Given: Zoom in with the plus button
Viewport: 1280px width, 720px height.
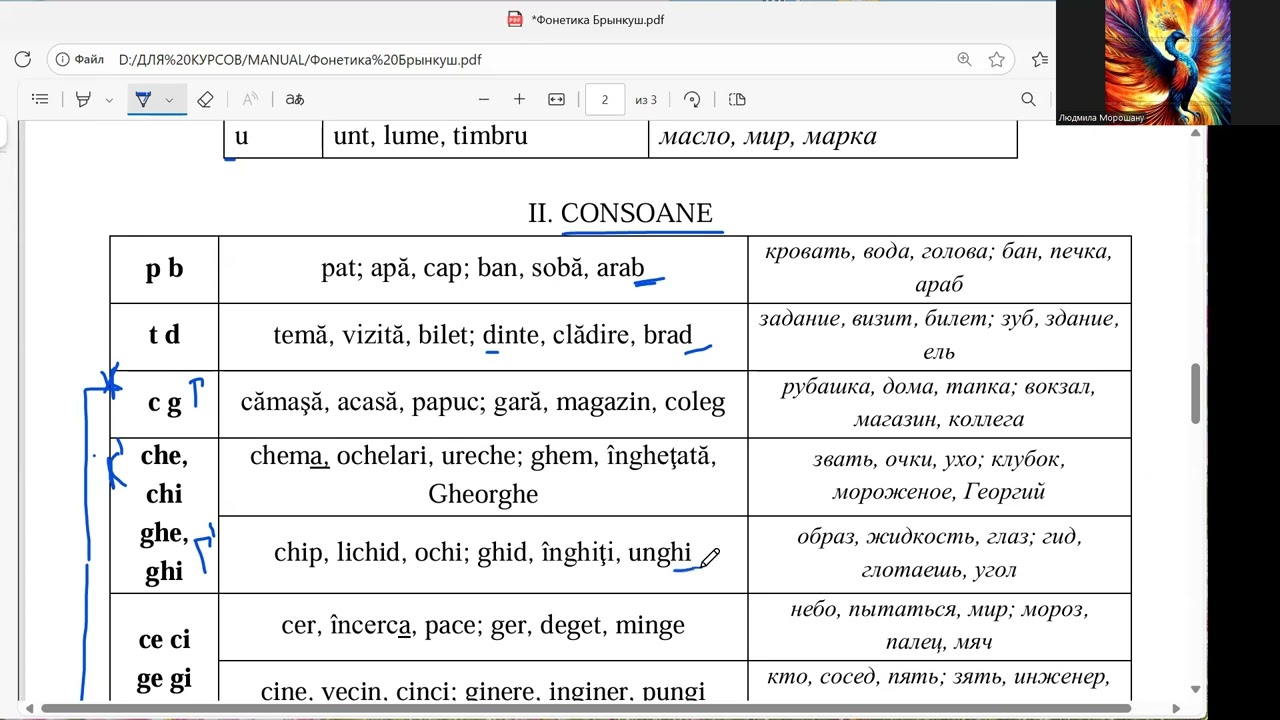Looking at the screenshot, I should (x=519, y=99).
